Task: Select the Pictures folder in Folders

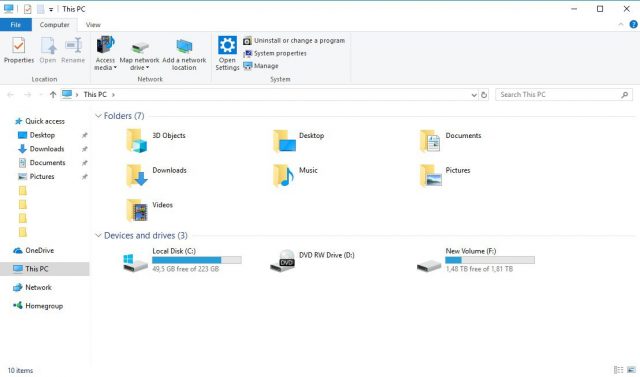Action: pyautogui.click(x=445, y=175)
